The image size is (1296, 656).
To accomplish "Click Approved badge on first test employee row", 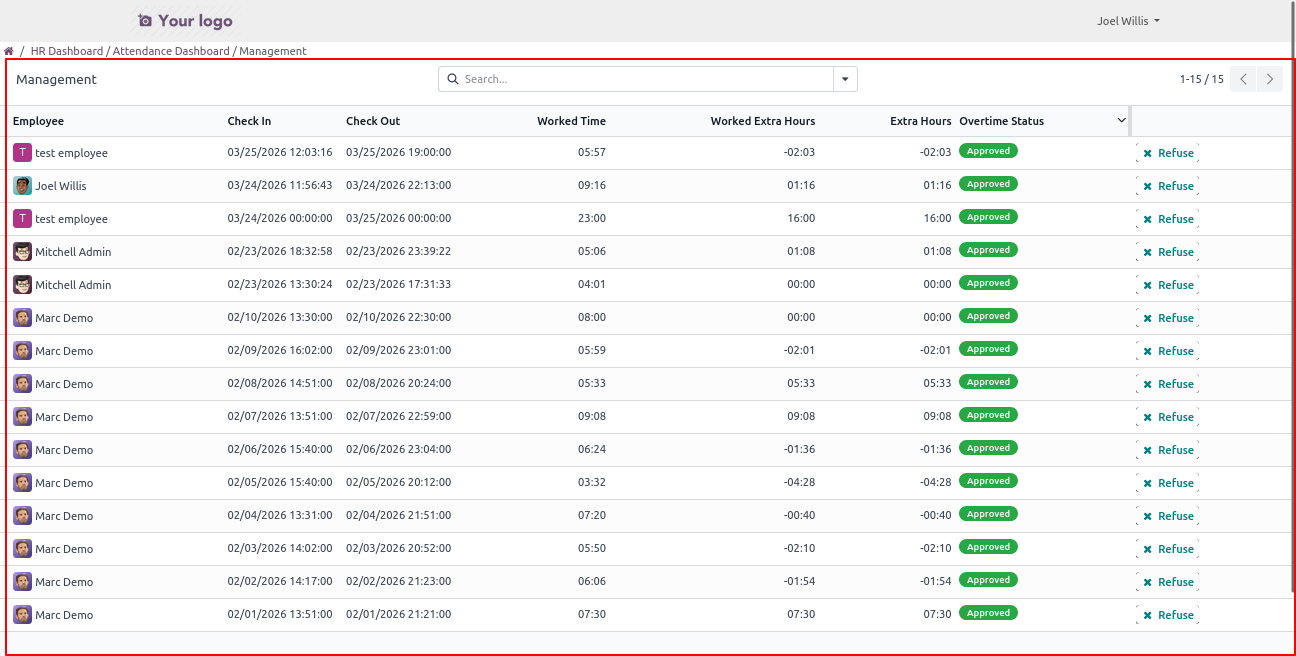I will pos(988,151).
